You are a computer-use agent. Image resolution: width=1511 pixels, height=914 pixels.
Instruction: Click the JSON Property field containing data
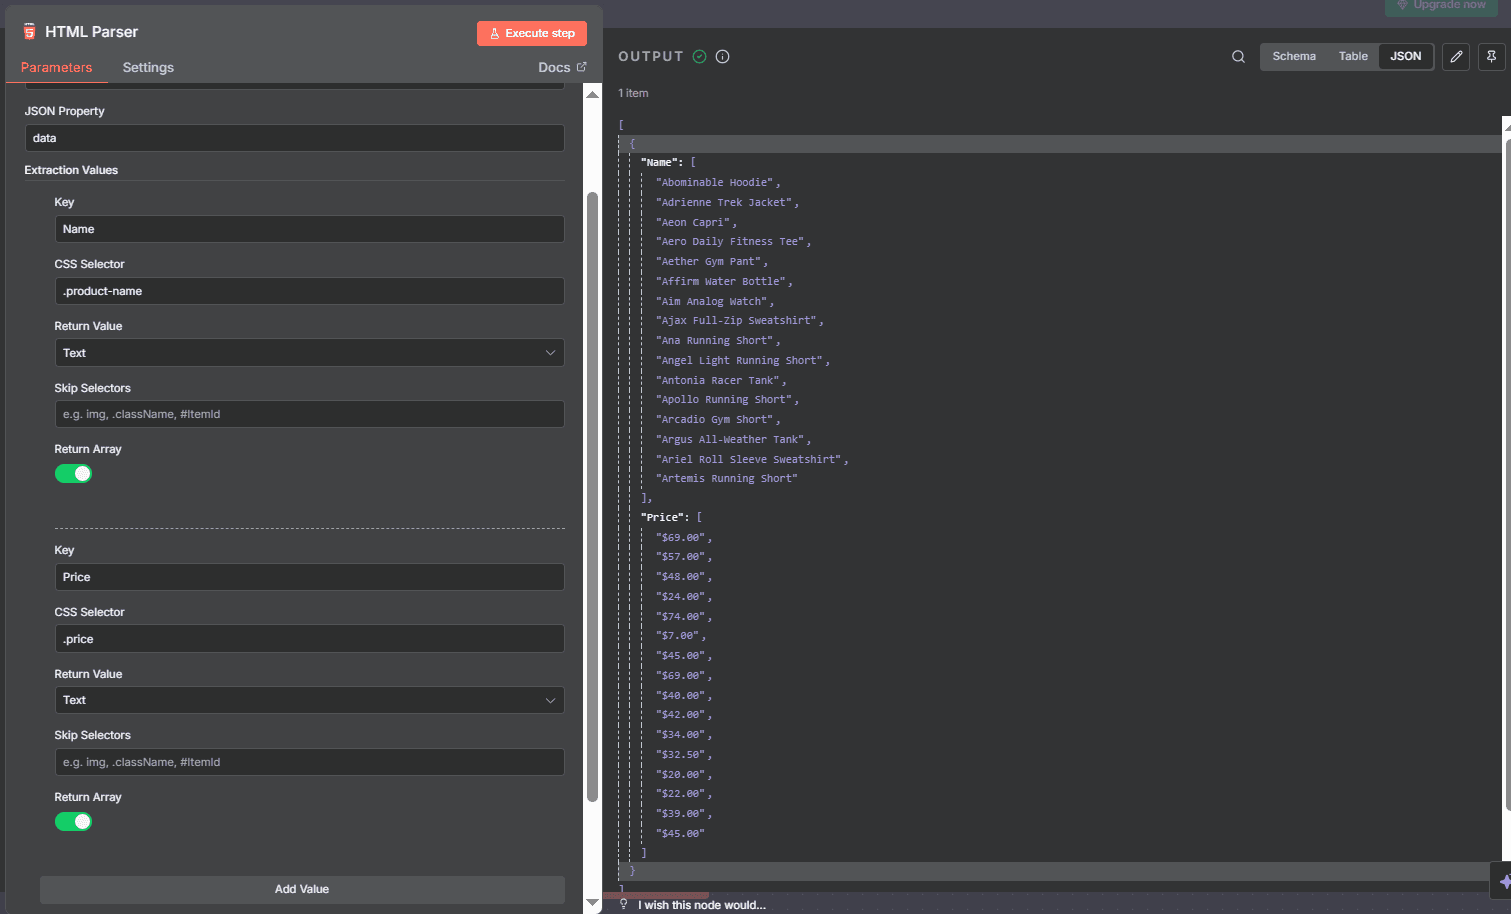click(x=294, y=138)
